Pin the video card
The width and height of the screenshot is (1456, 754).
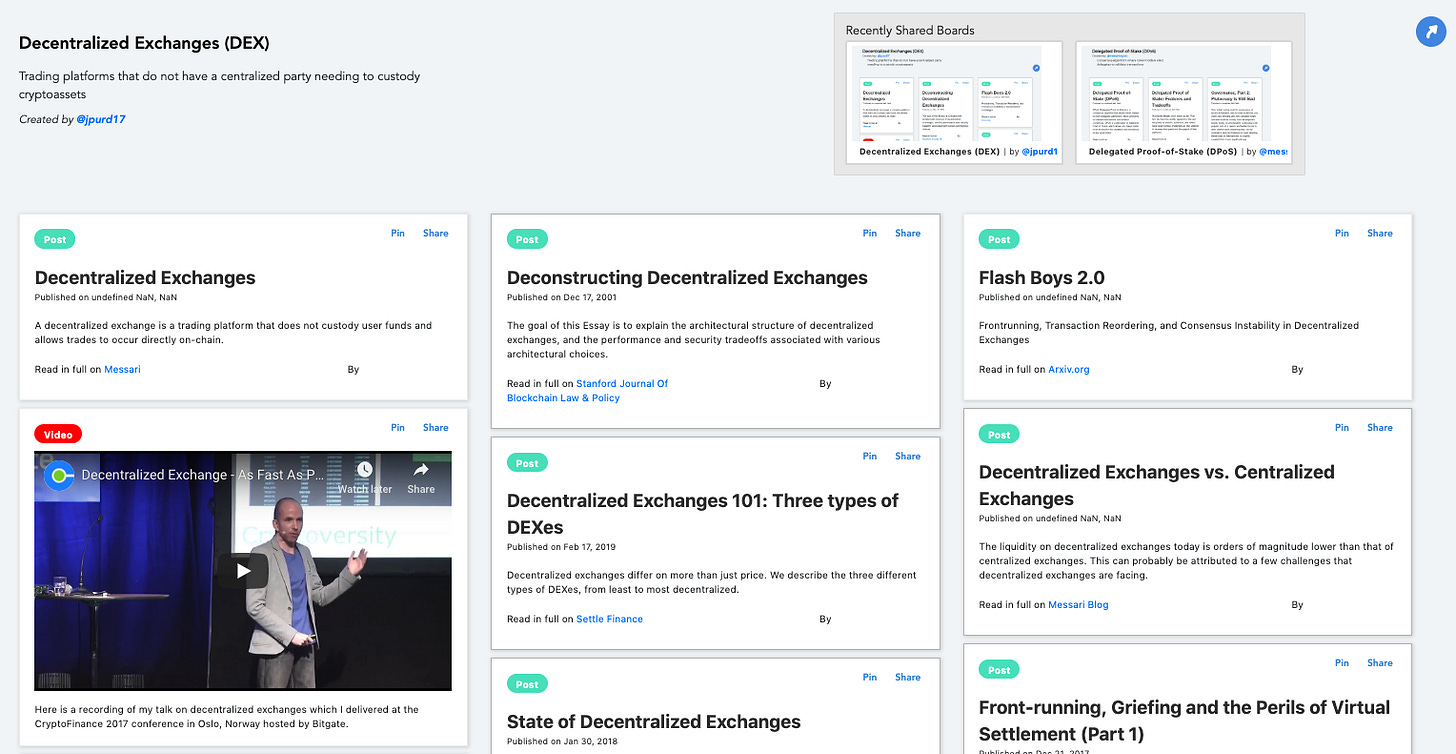[398, 427]
